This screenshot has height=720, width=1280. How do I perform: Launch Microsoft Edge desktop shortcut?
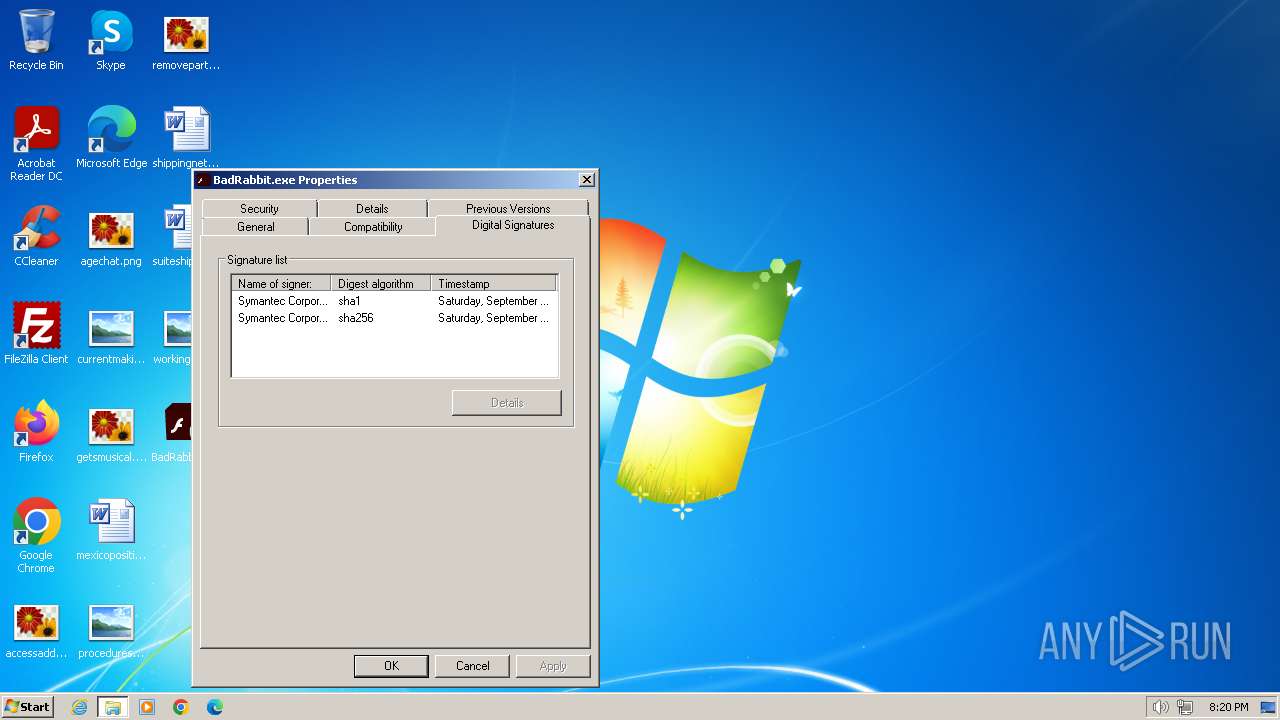pyautogui.click(x=111, y=138)
